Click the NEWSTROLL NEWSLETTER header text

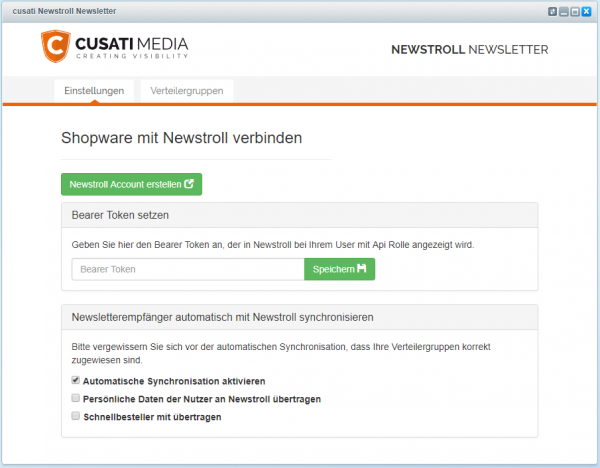click(x=470, y=49)
